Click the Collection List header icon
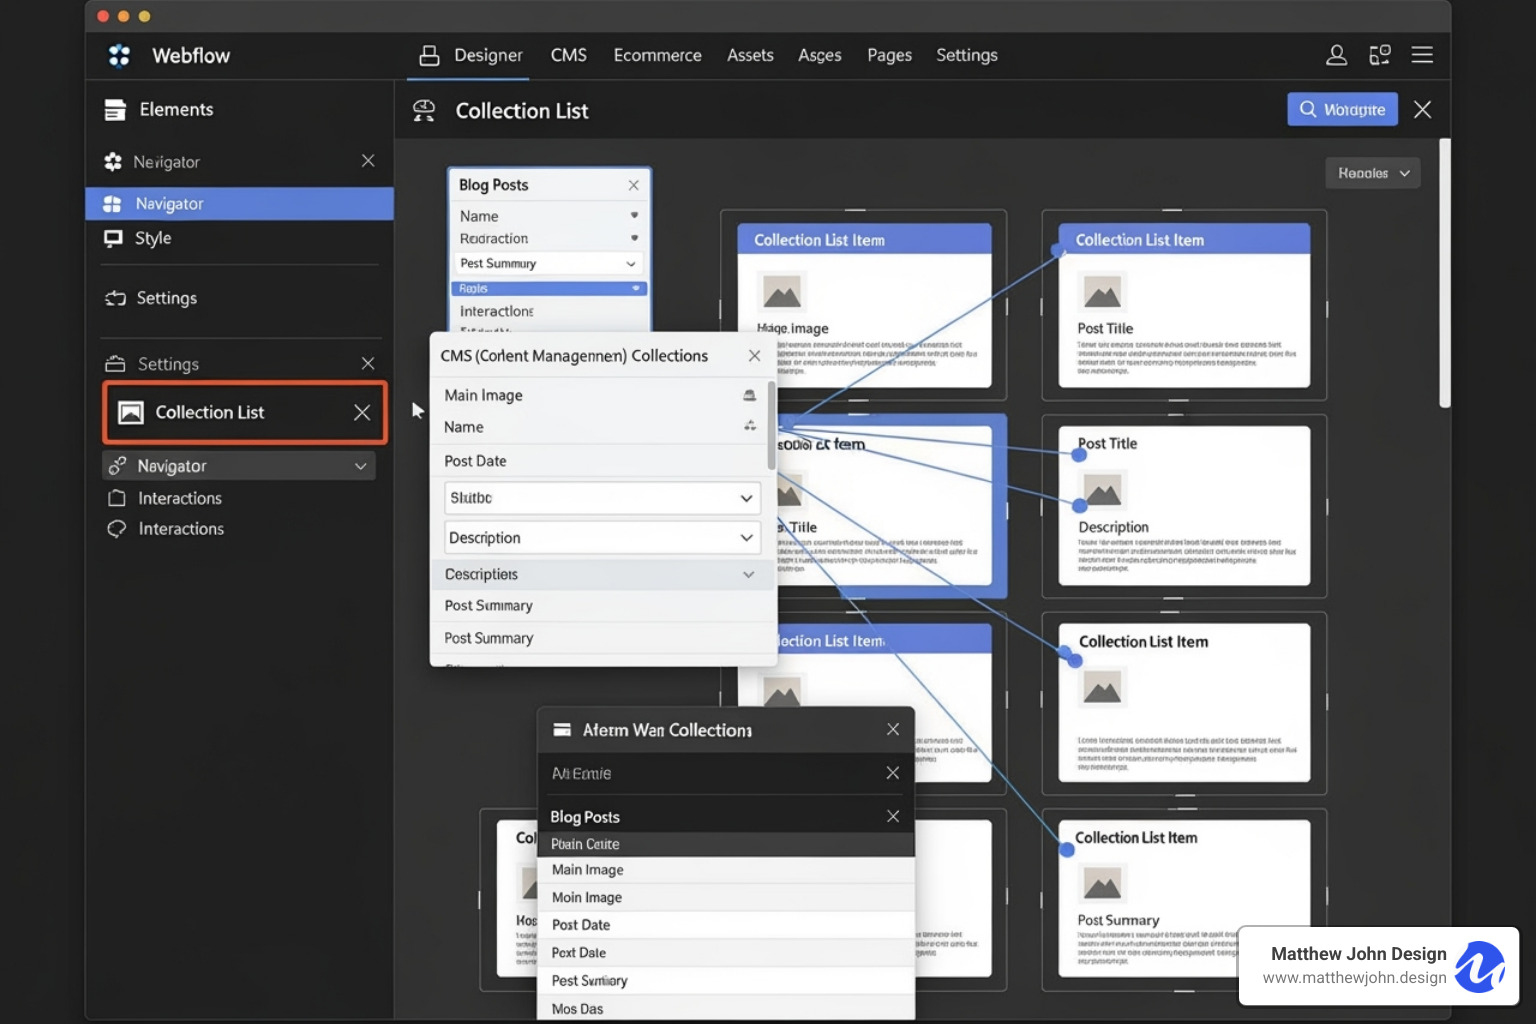The height and width of the screenshot is (1024, 1536). 424,111
